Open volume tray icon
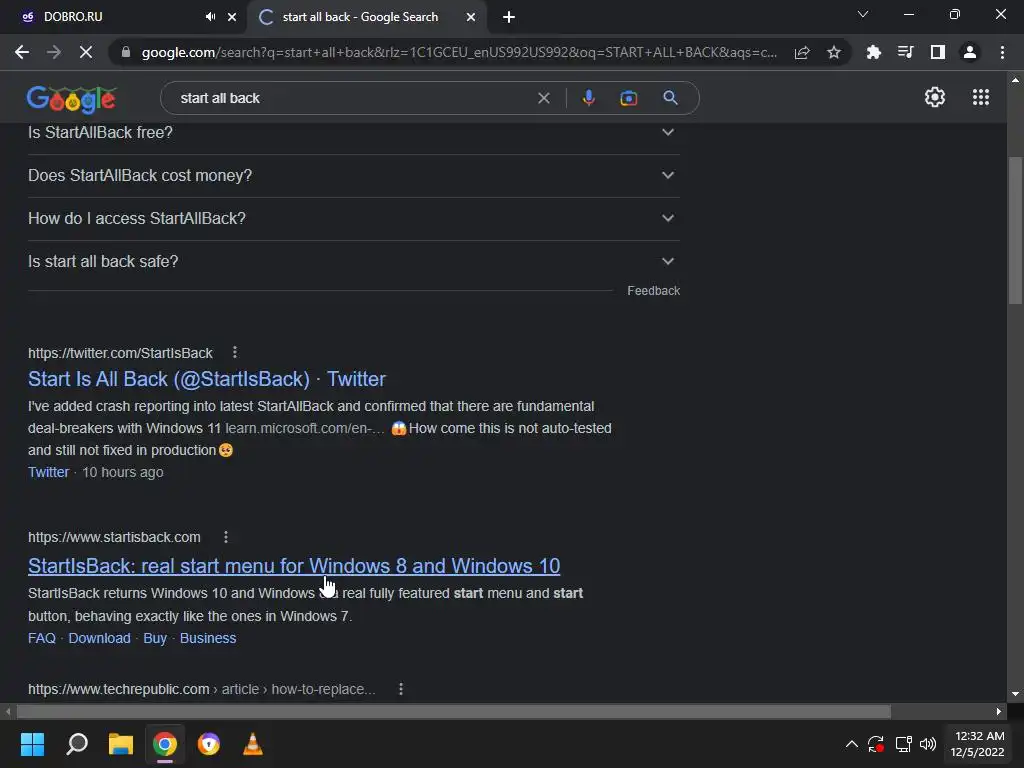The height and width of the screenshot is (768, 1024). (927, 744)
